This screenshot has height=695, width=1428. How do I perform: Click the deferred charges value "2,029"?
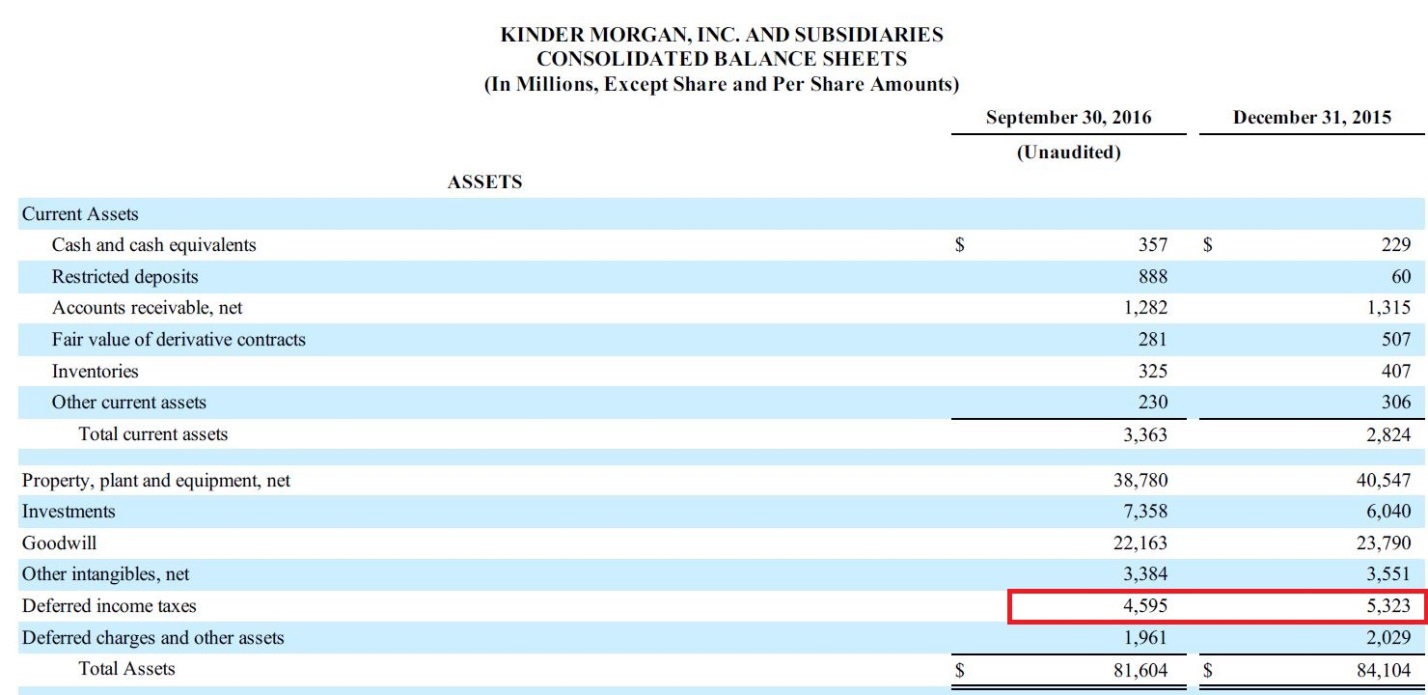pyautogui.click(x=1389, y=637)
